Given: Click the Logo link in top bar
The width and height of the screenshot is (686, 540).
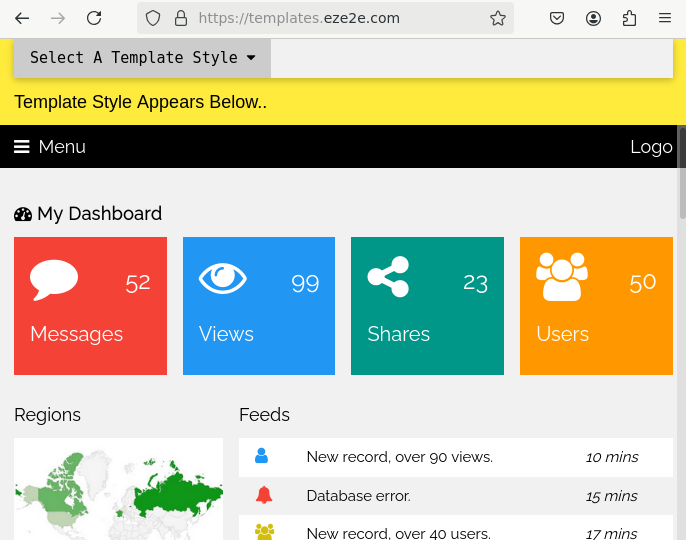Looking at the screenshot, I should [x=651, y=147].
